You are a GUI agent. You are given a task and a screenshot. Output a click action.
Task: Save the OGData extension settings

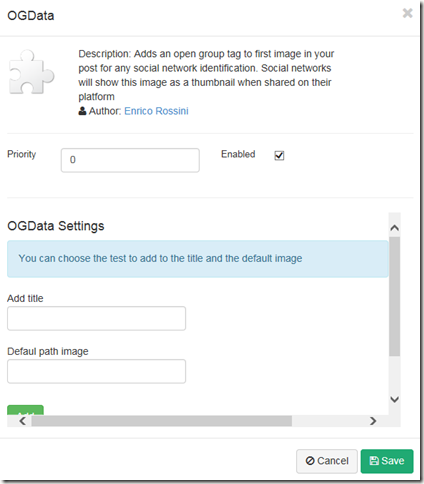387,461
